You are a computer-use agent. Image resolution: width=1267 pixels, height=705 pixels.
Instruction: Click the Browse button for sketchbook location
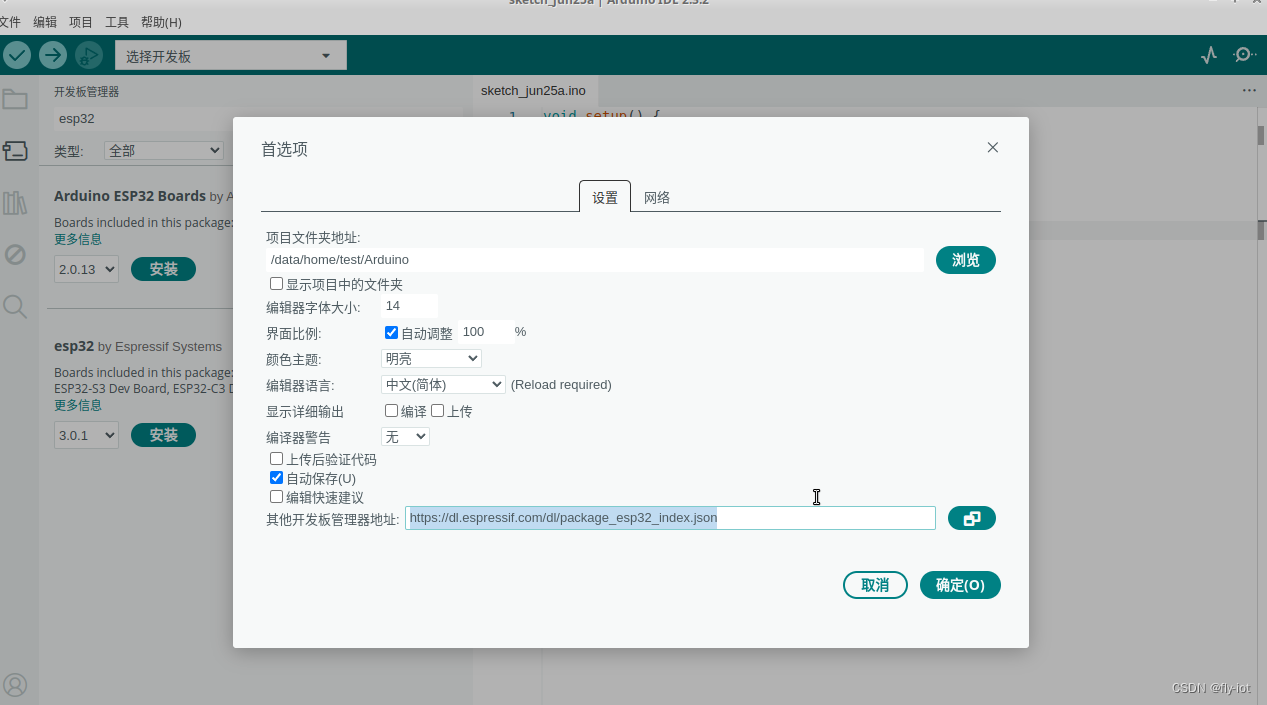(x=966, y=260)
